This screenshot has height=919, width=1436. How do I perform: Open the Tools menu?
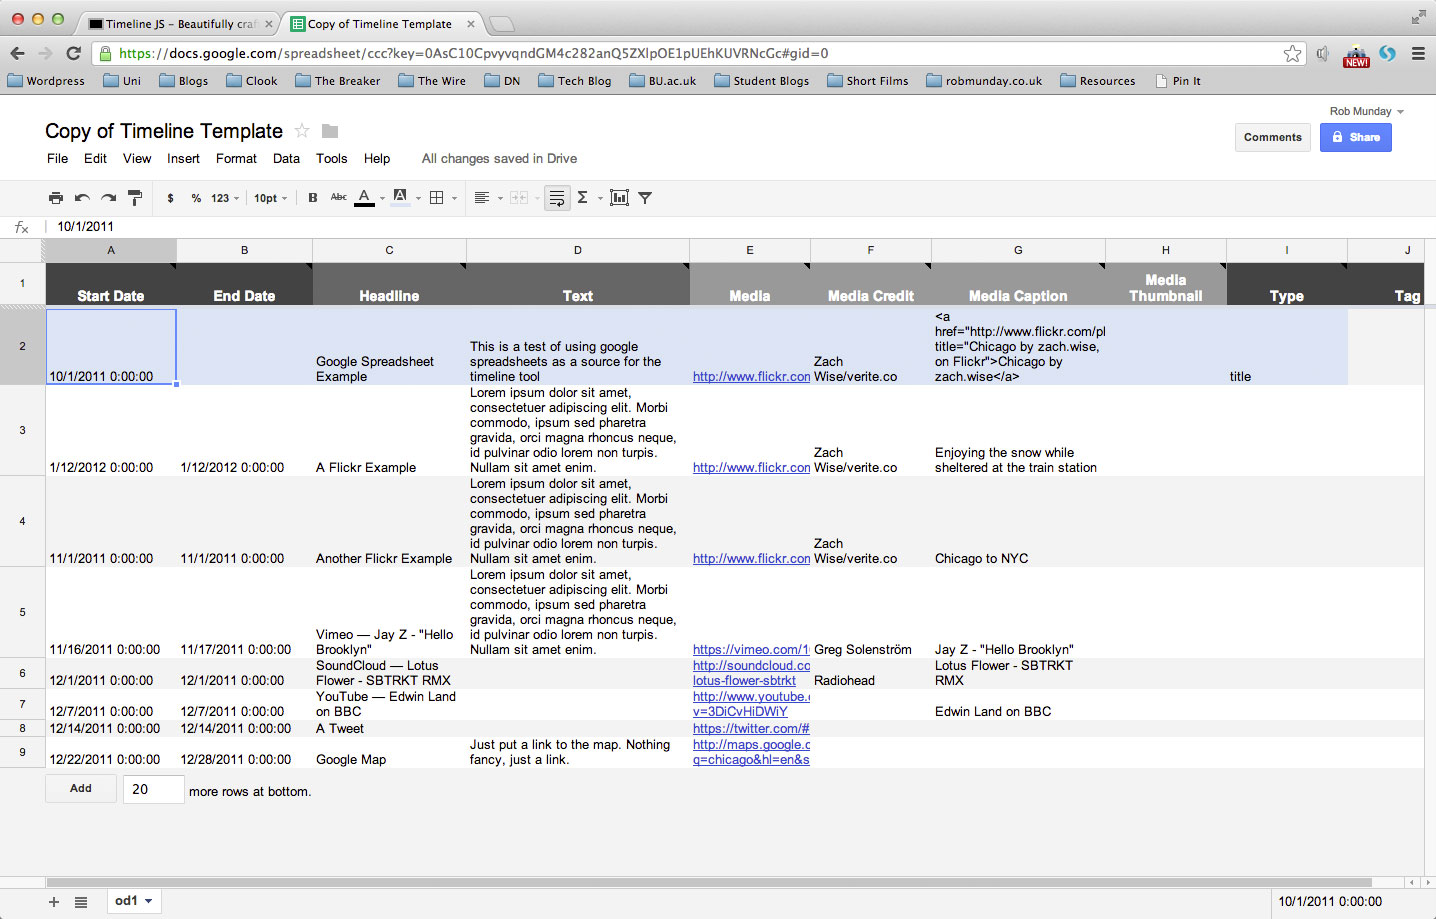click(331, 158)
